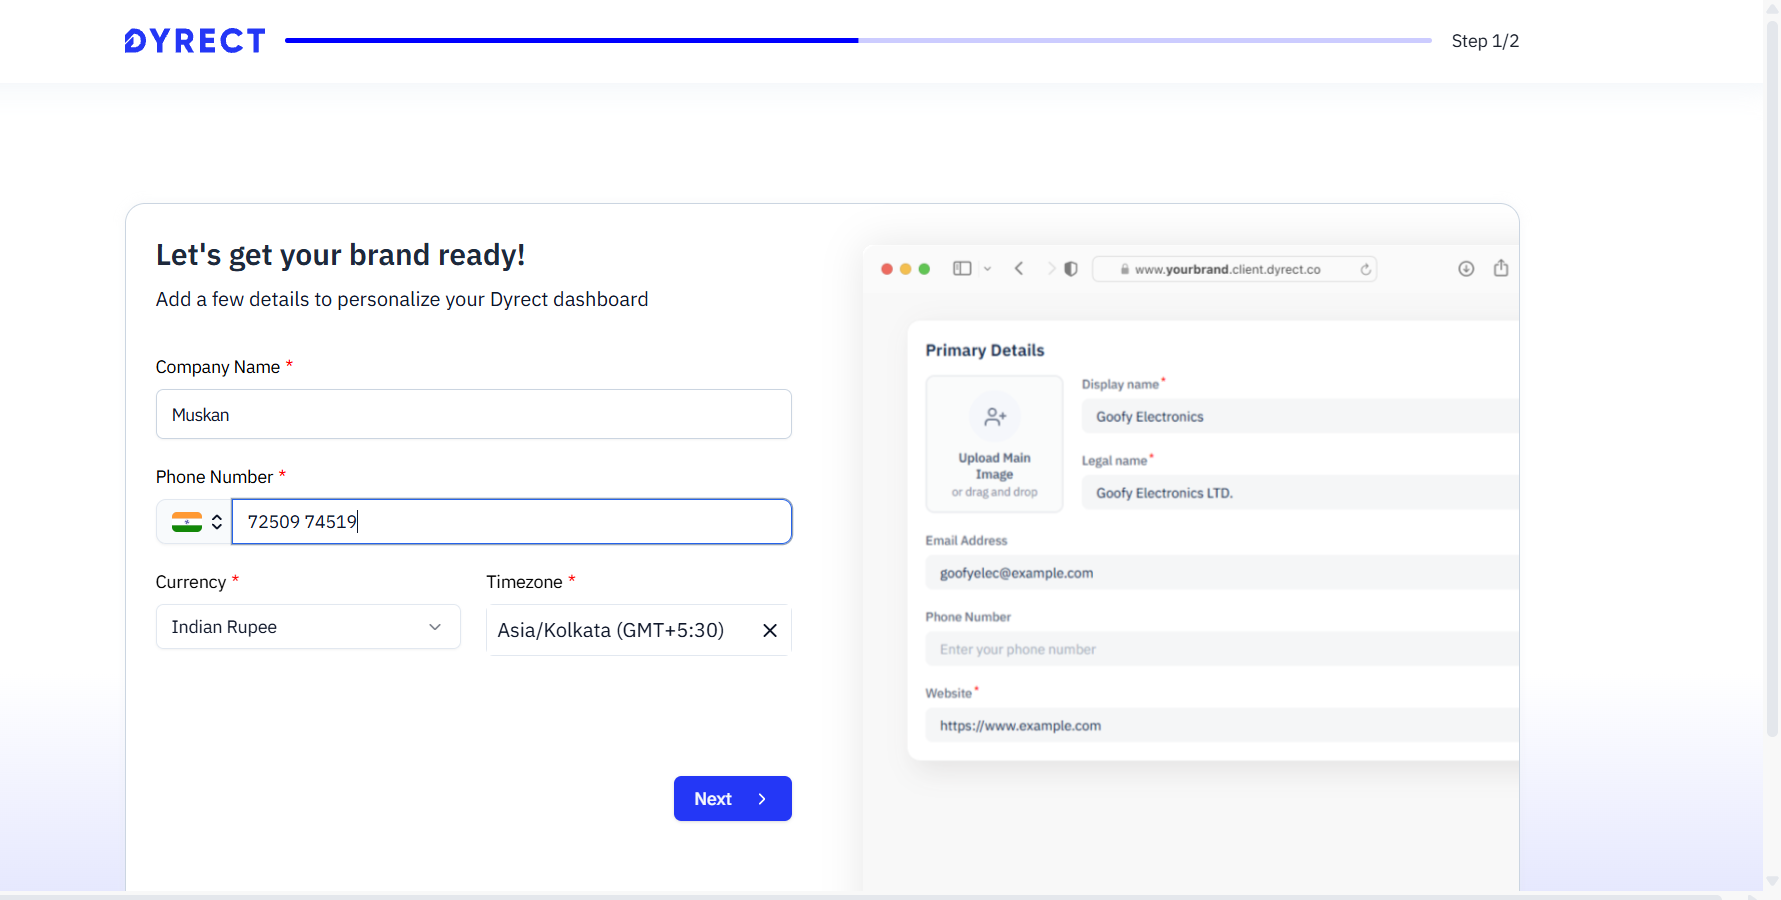Click the Next button

coord(732,799)
